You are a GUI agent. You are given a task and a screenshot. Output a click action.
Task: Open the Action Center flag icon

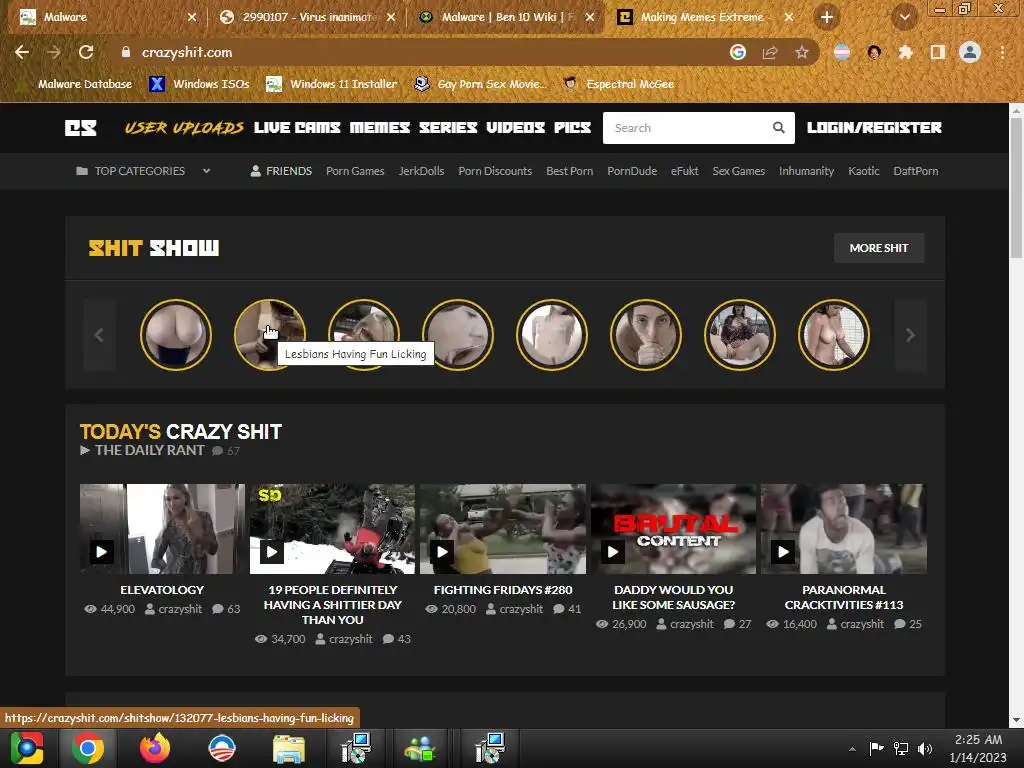pos(876,748)
